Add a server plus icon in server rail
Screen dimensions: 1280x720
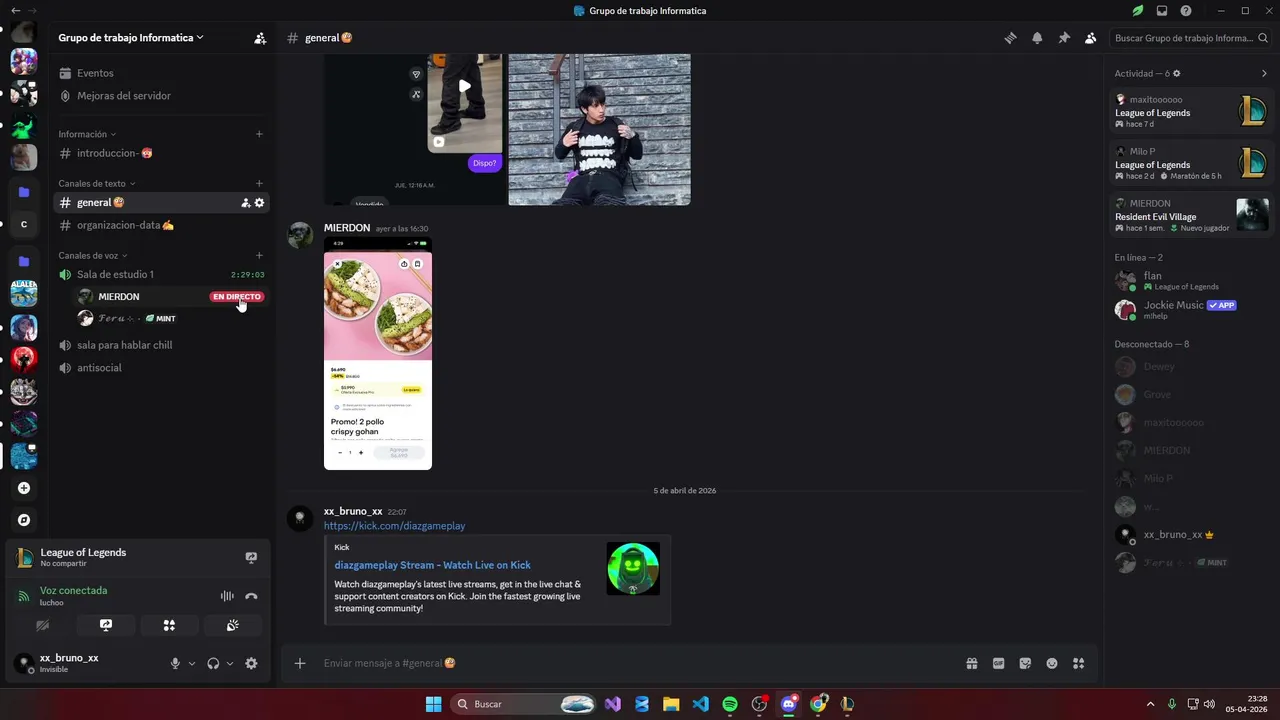pyautogui.click(x=24, y=488)
